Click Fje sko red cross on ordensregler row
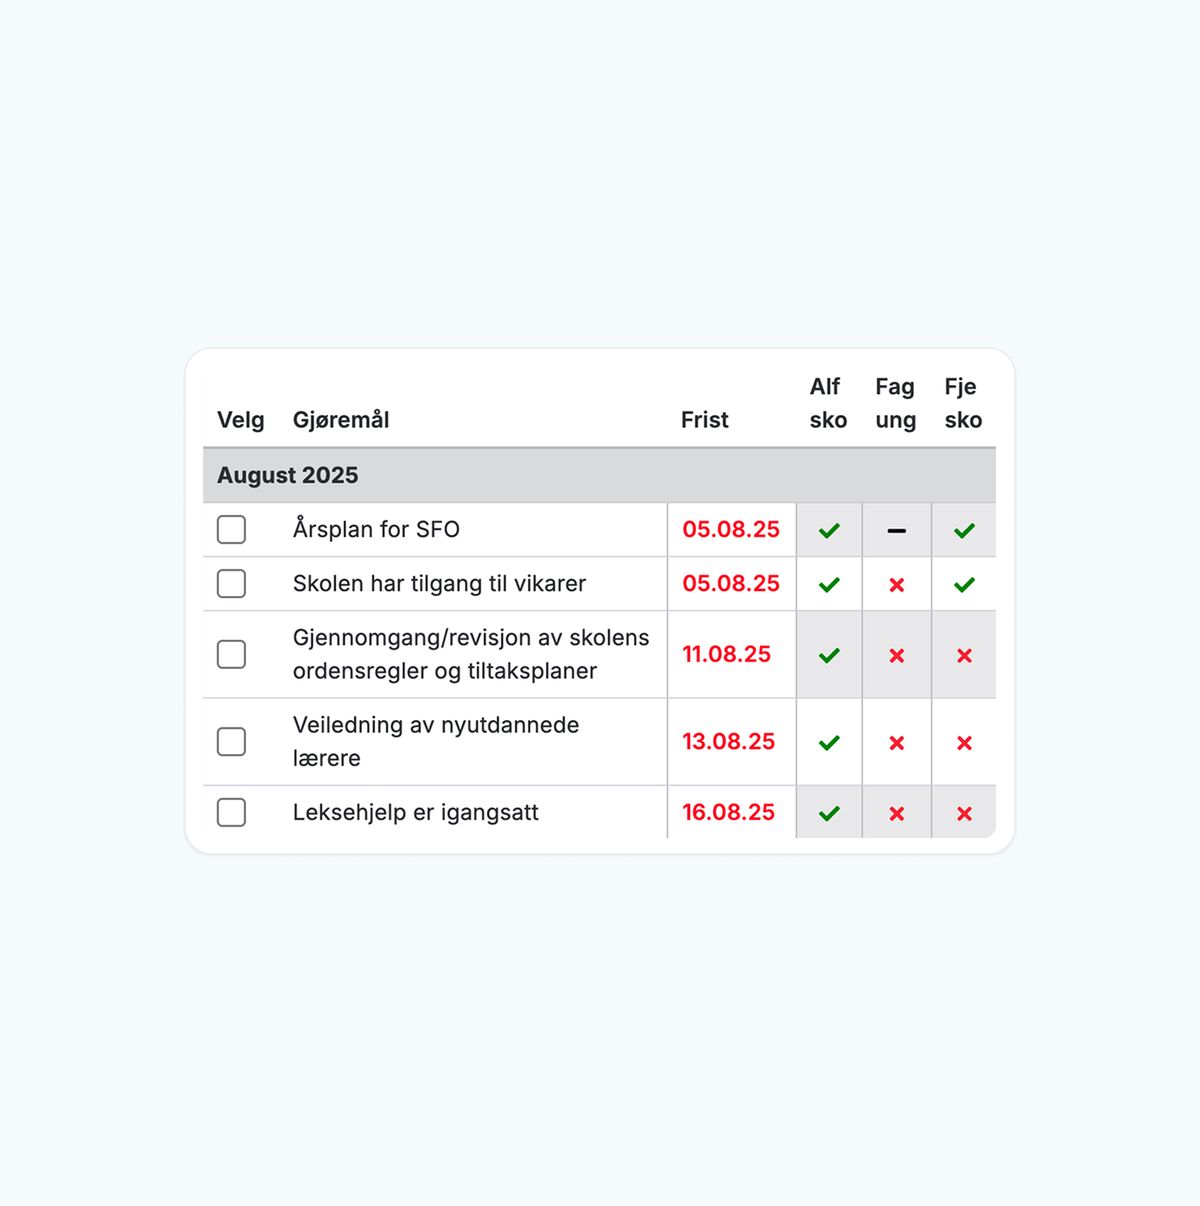 tap(964, 656)
